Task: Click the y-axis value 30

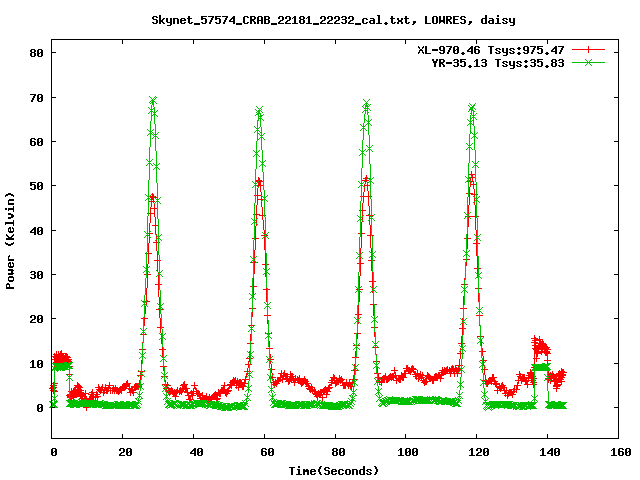Action: coord(36,275)
